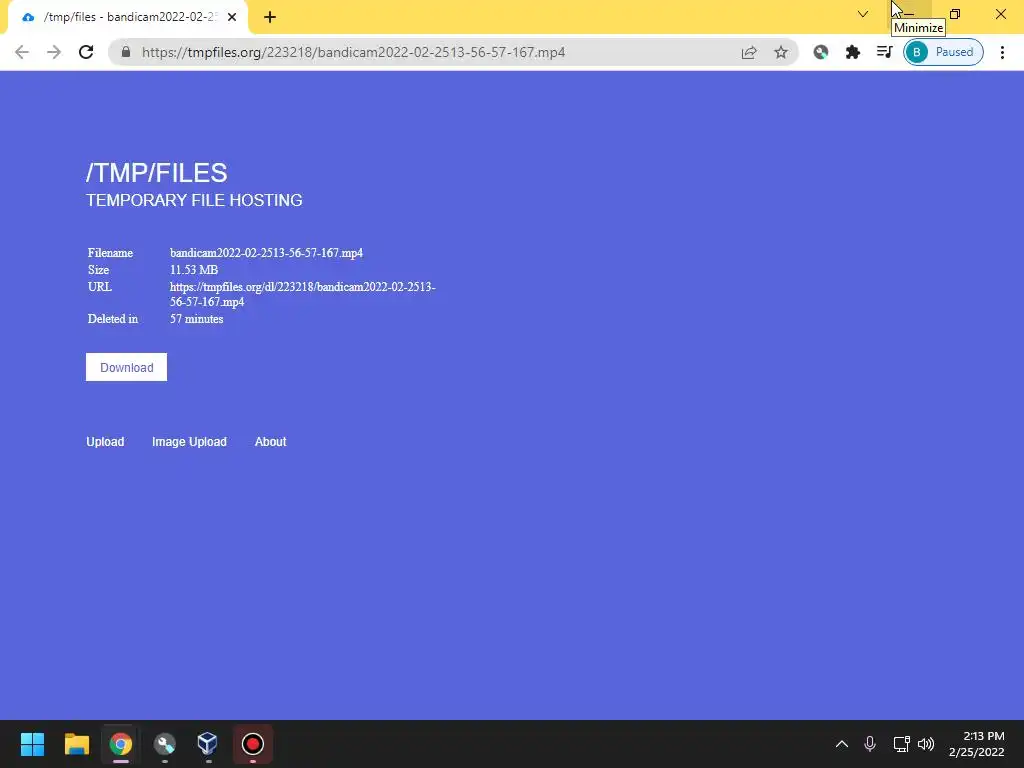Select the /tmp/files bandicam tab

click(x=128, y=17)
